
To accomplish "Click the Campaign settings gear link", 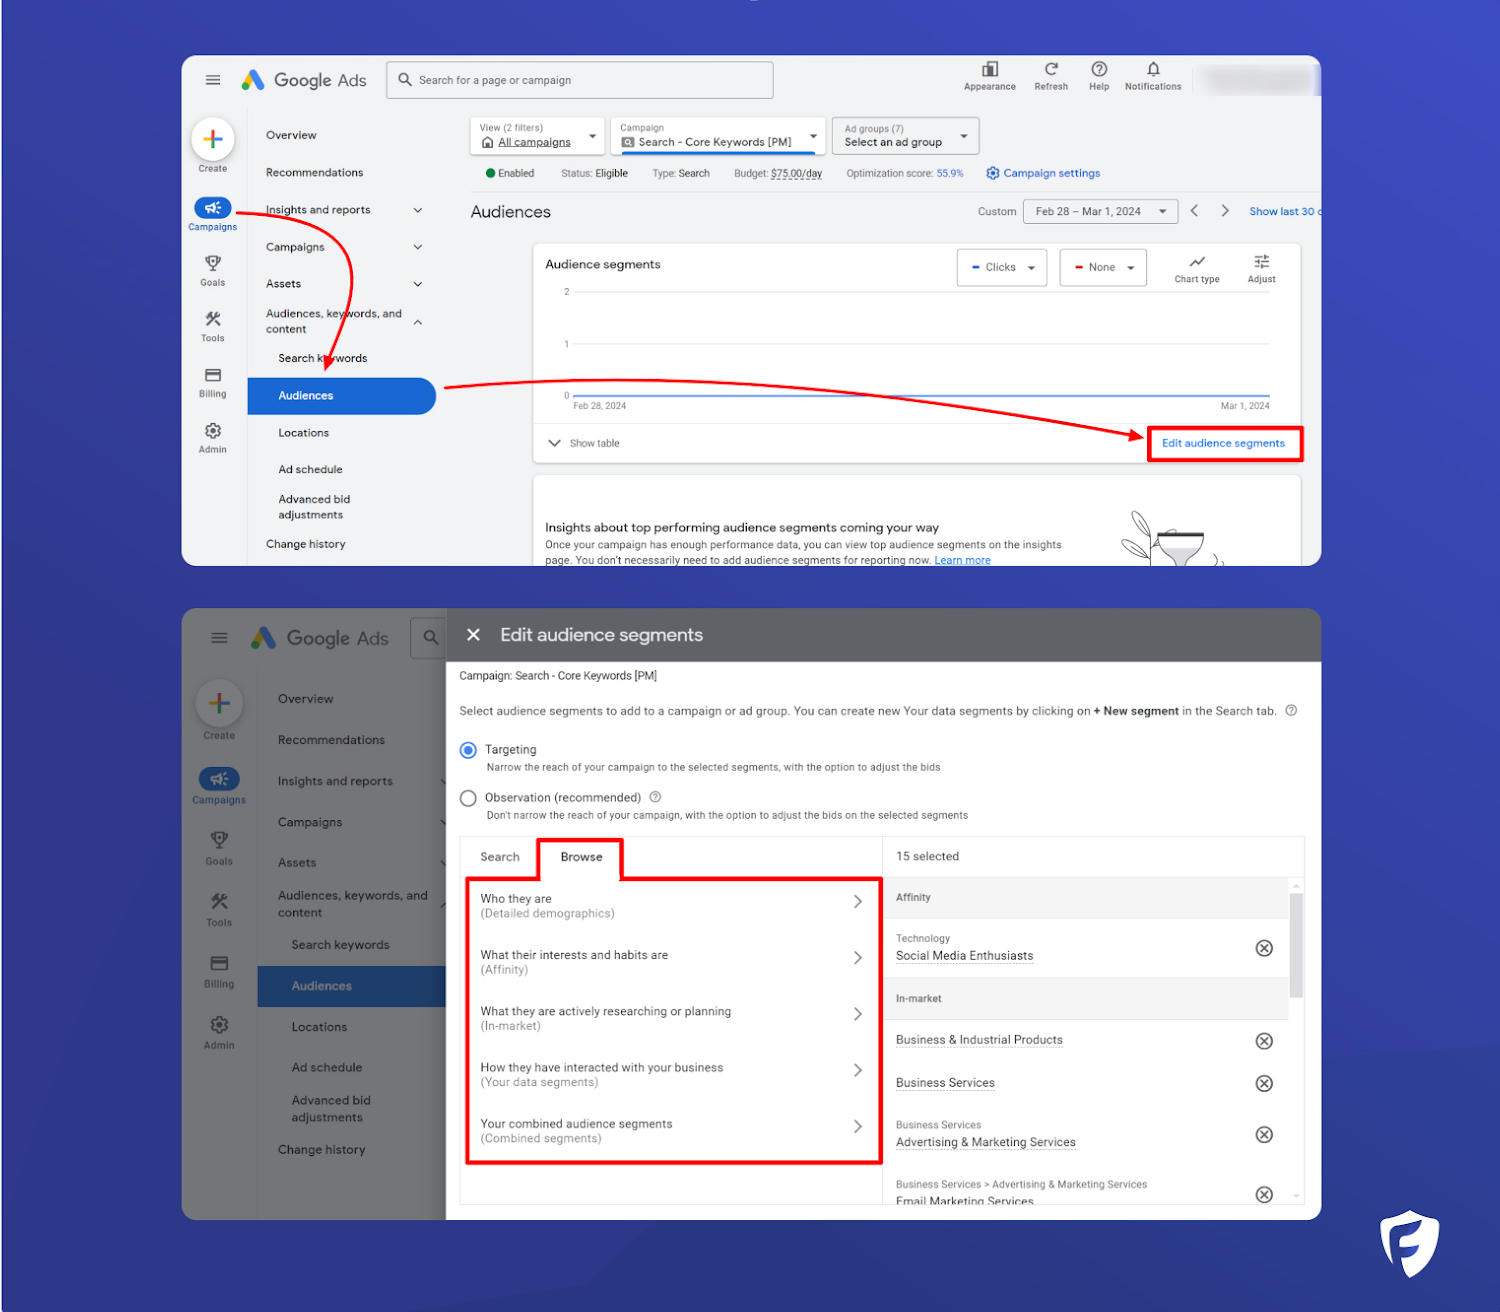I will pyautogui.click(x=1043, y=173).
